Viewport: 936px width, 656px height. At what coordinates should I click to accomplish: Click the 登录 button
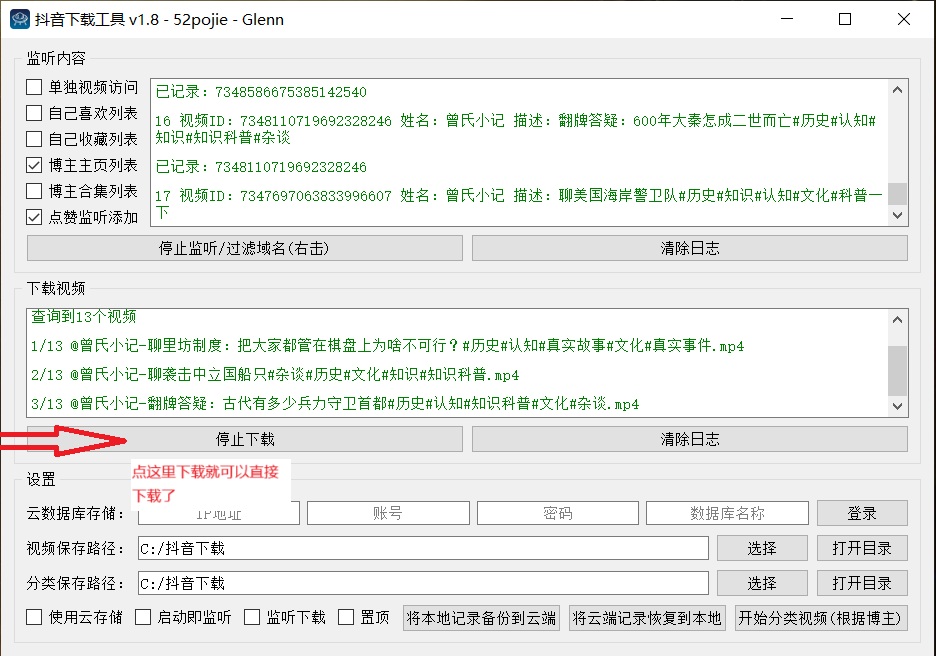(x=862, y=513)
